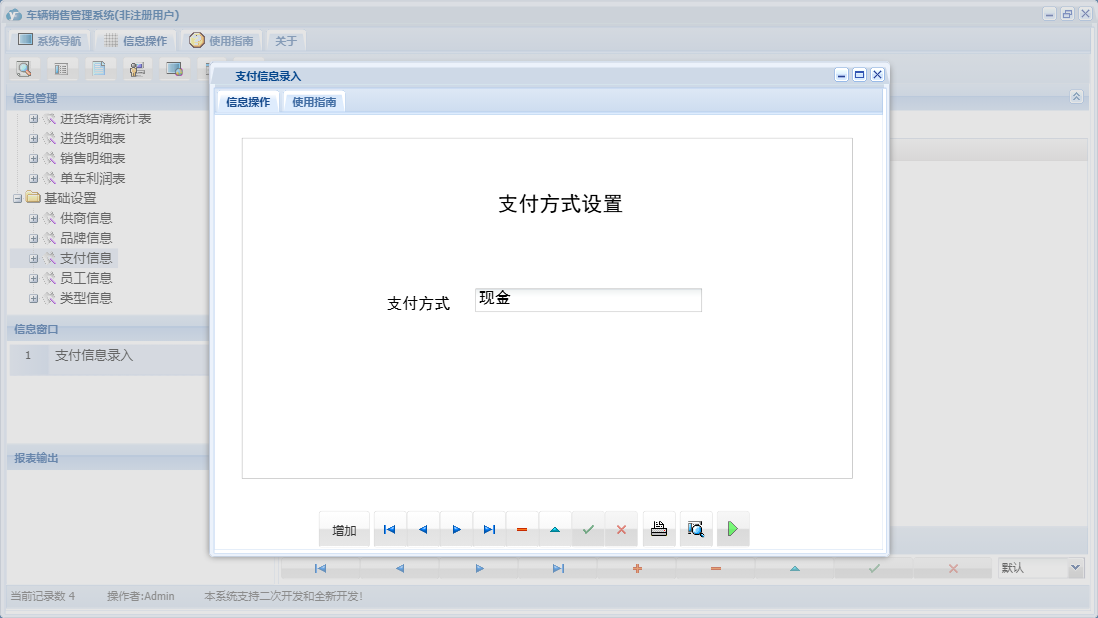
Task: Click inside the 支付方式 input field
Action: pyautogui.click(x=588, y=299)
